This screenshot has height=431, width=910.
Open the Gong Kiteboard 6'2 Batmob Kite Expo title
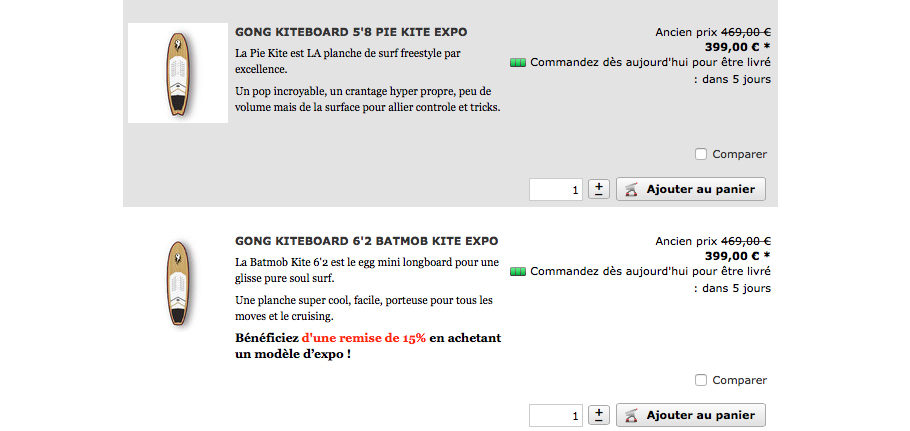(366, 241)
